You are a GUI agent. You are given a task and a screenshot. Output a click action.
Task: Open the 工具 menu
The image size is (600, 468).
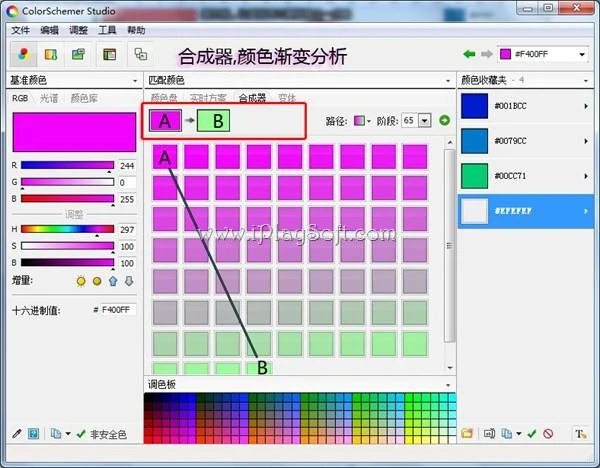pos(107,30)
